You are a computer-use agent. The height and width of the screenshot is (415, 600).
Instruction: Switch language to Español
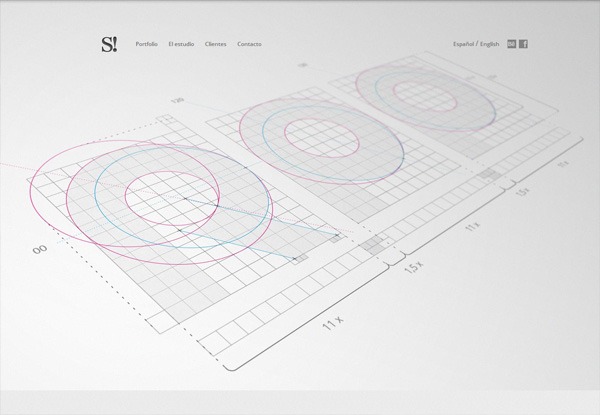[x=464, y=44]
